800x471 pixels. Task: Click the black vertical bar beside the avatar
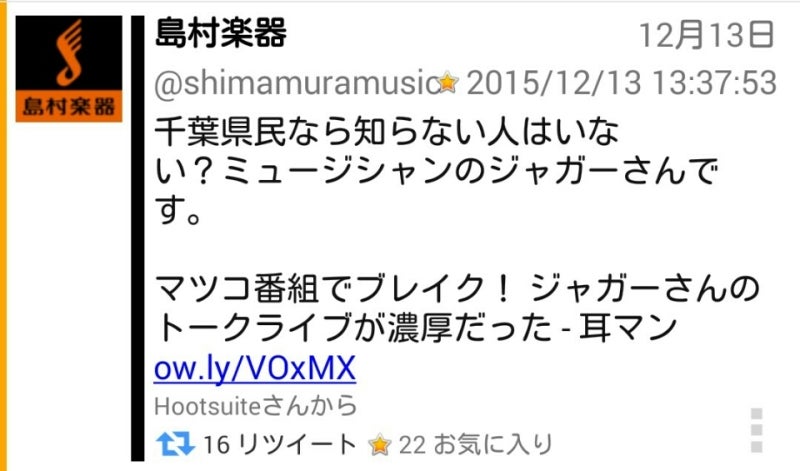(x=137, y=238)
